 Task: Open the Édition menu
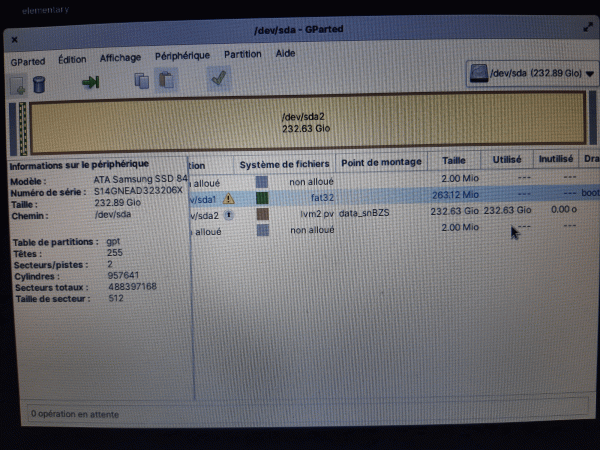[x=72, y=59]
